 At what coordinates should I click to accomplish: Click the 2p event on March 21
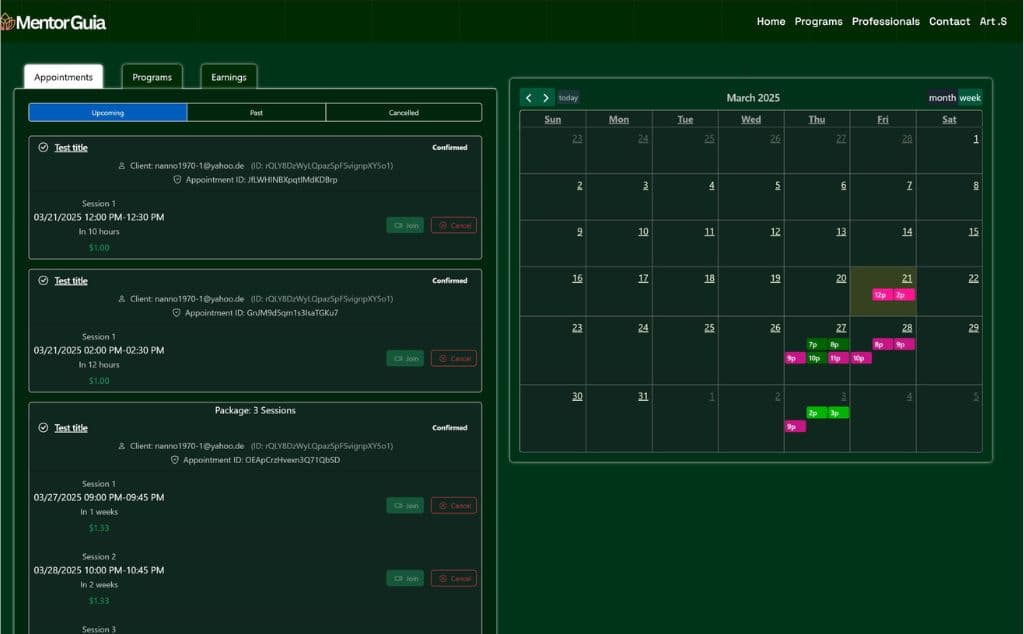904,295
